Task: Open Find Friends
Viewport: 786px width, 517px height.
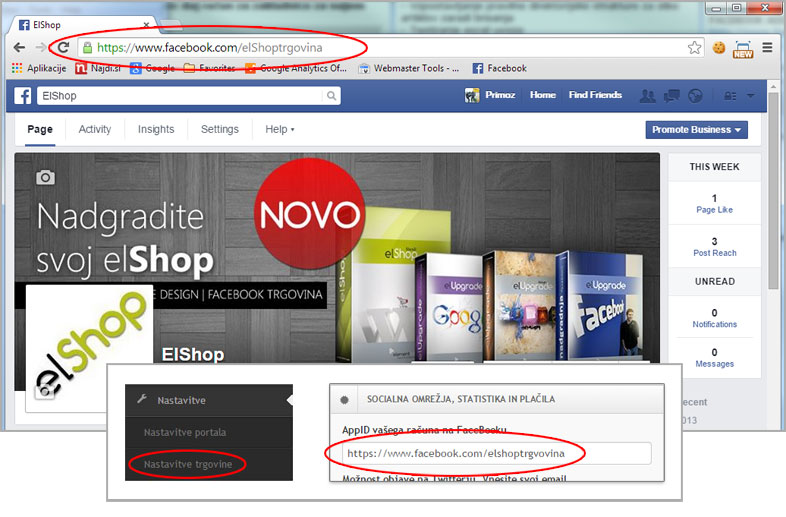Action: click(595, 95)
